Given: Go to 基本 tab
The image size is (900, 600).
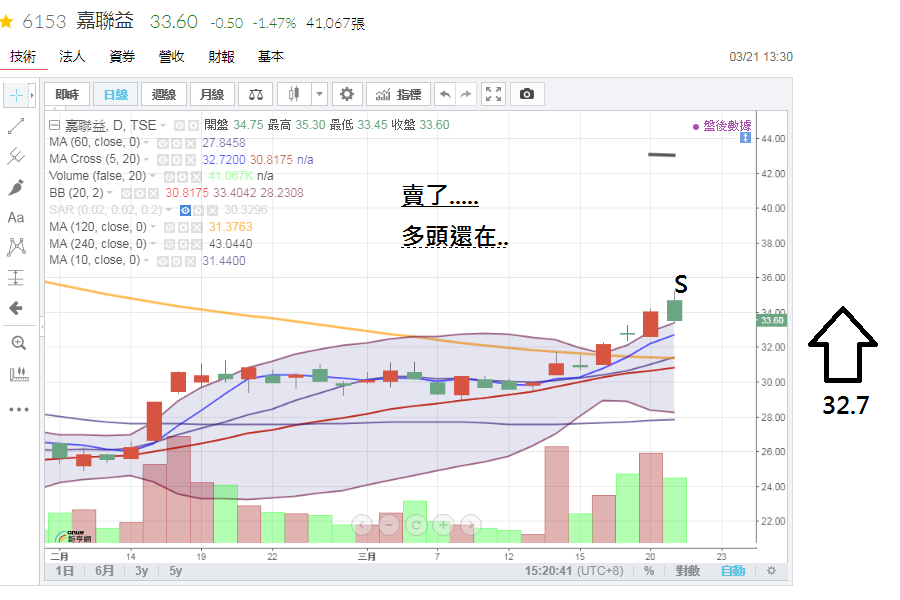Looking at the screenshot, I should point(271,56).
